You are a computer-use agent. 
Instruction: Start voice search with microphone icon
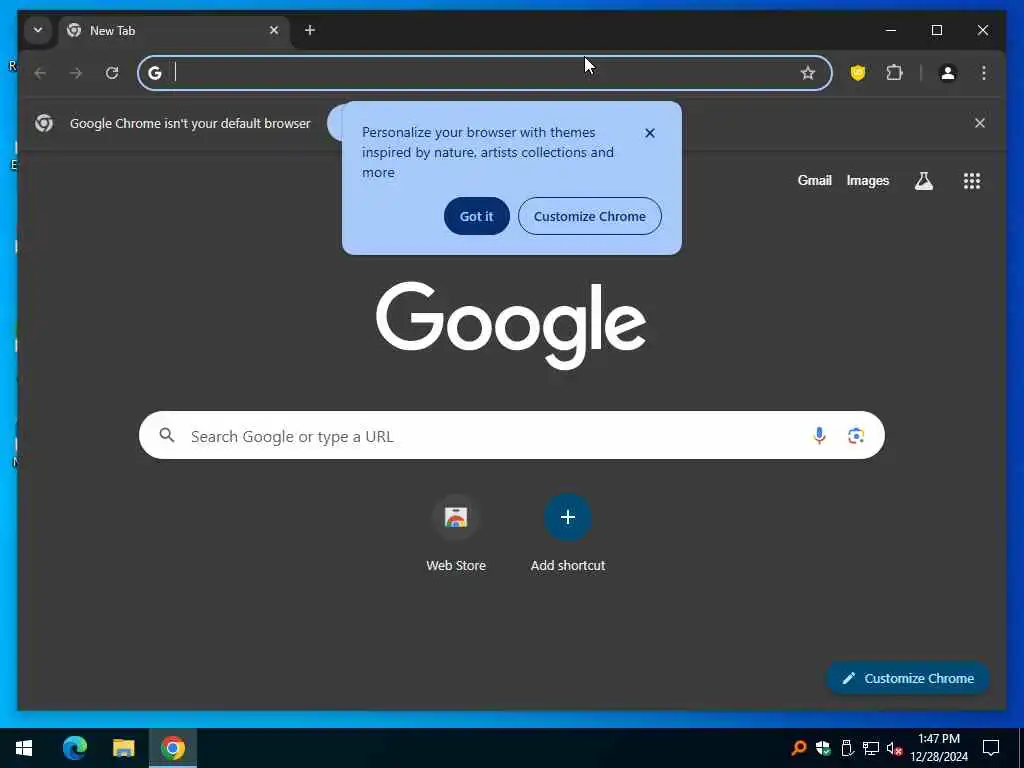(820, 436)
